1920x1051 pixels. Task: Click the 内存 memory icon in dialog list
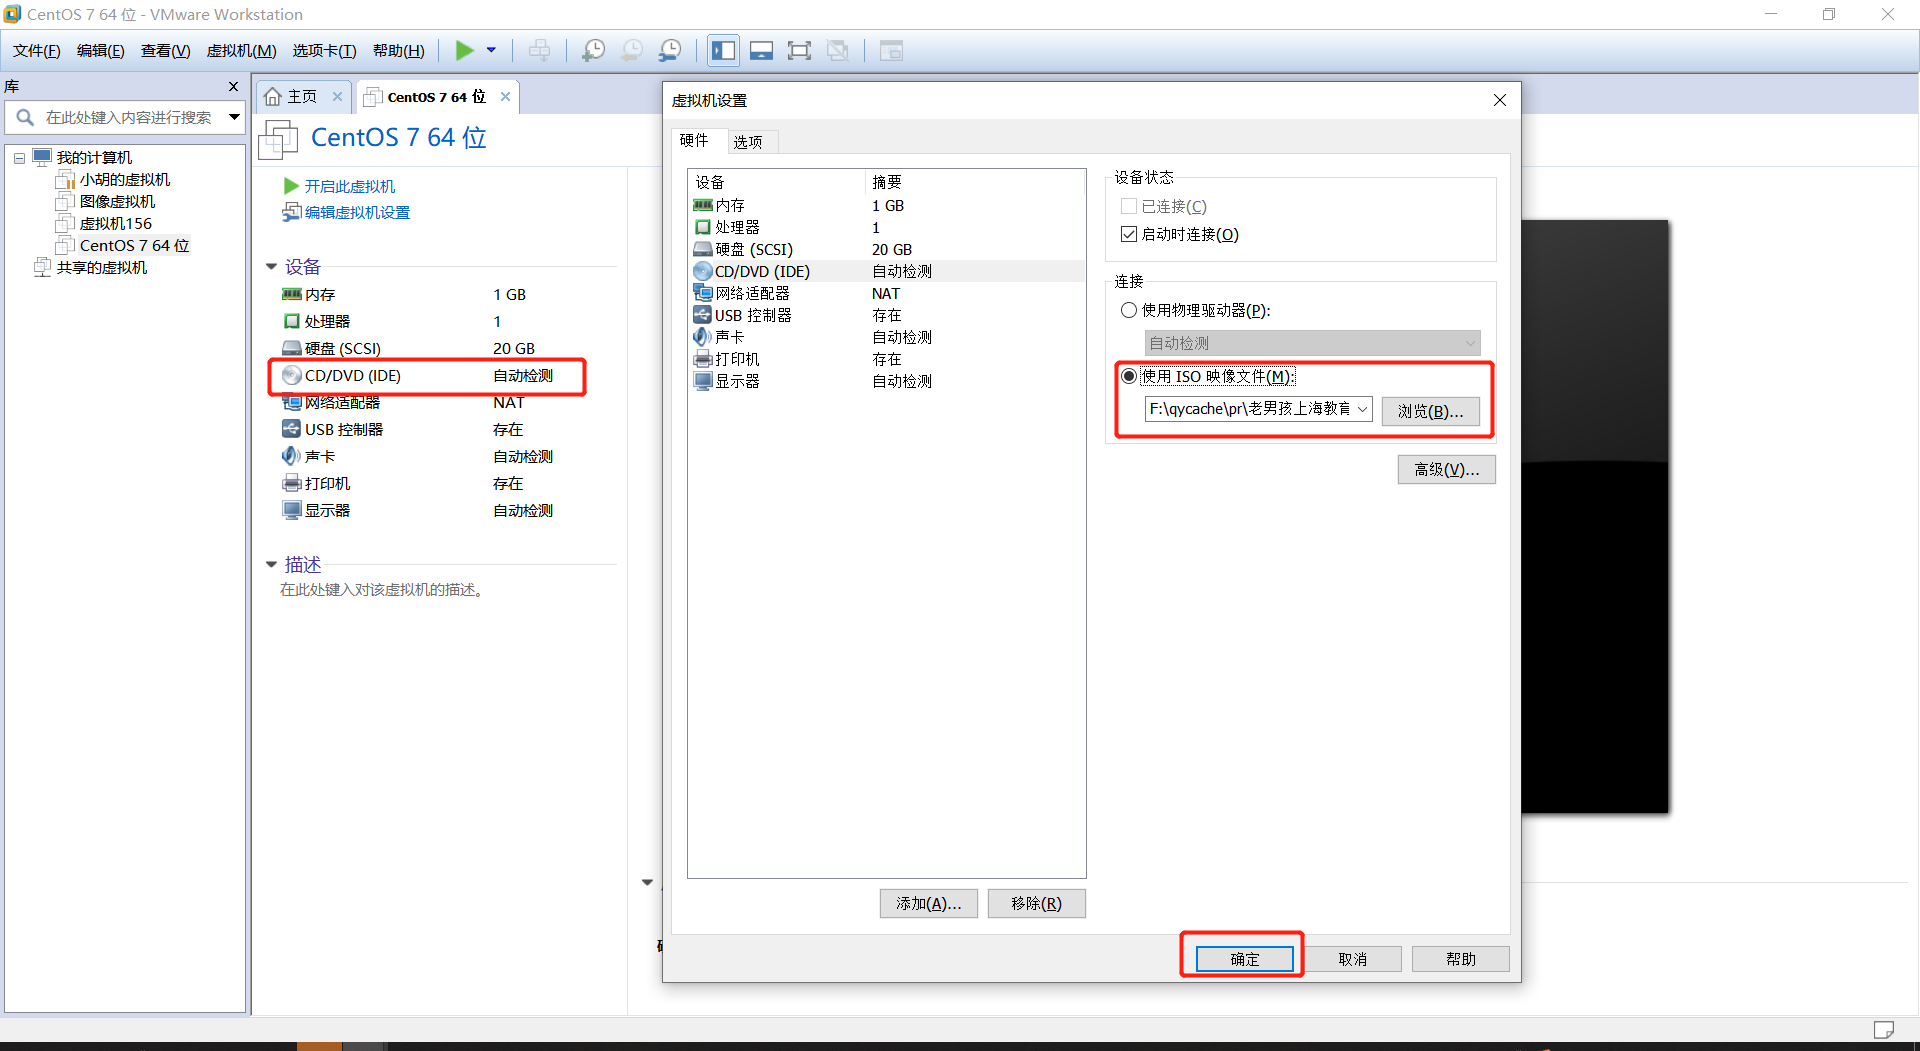click(x=703, y=205)
